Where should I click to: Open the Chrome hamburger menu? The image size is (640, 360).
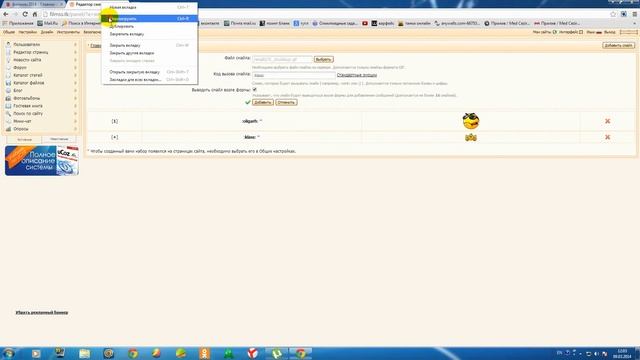pyautogui.click(x=635, y=14)
